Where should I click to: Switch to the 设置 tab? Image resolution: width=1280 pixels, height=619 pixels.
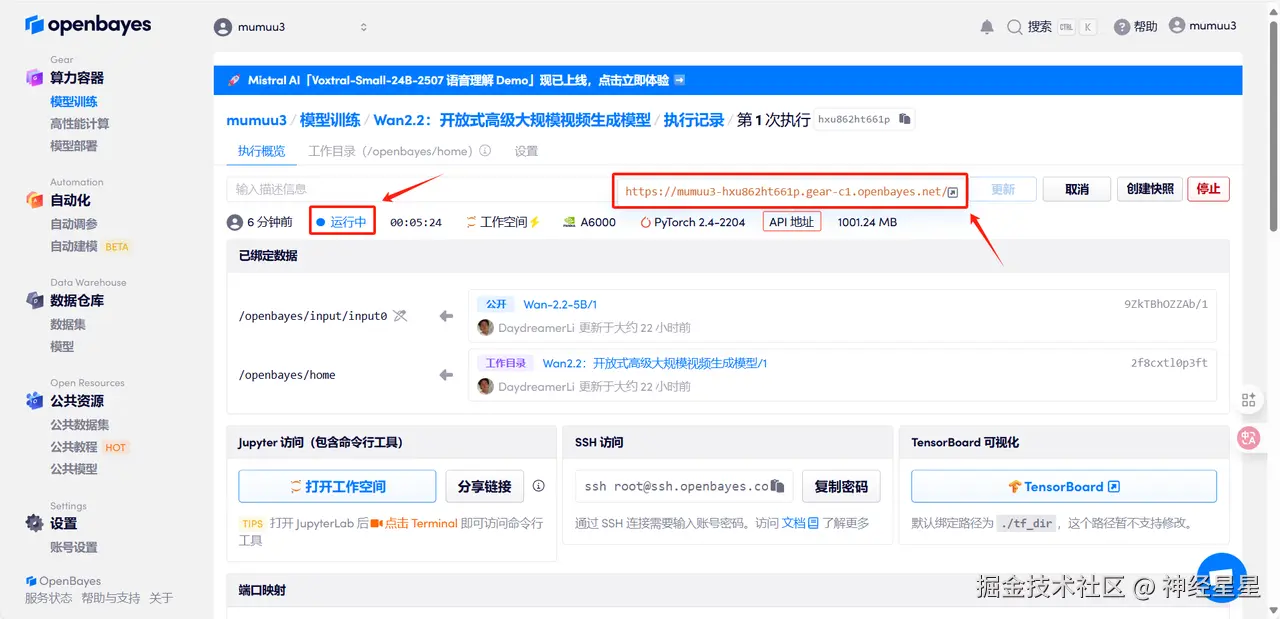coord(526,151)
